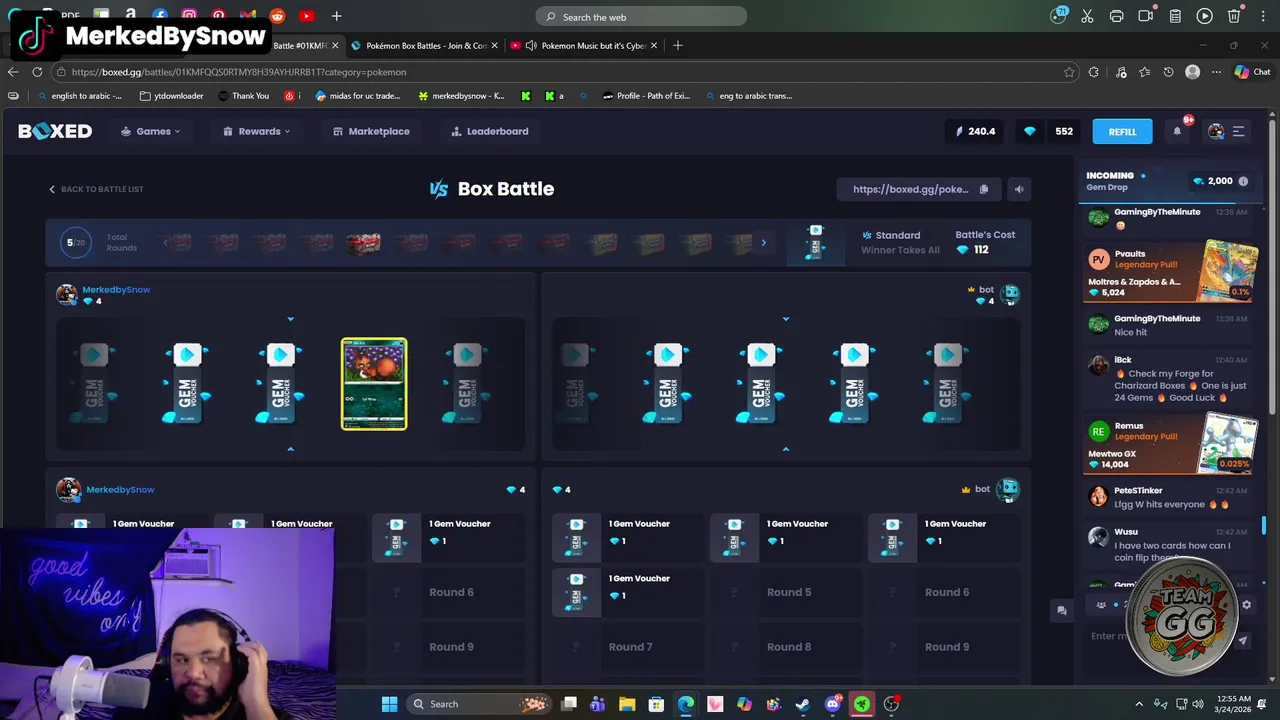Click PeteSTinker username in chat

1138,491
